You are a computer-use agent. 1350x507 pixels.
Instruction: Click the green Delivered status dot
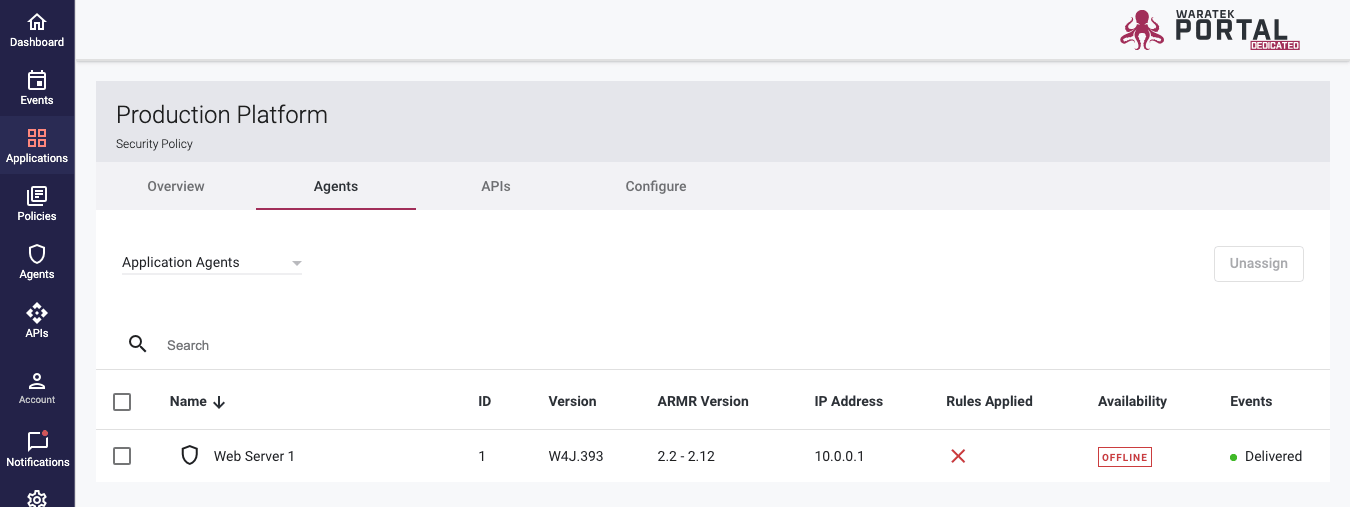click(1234, 457)
